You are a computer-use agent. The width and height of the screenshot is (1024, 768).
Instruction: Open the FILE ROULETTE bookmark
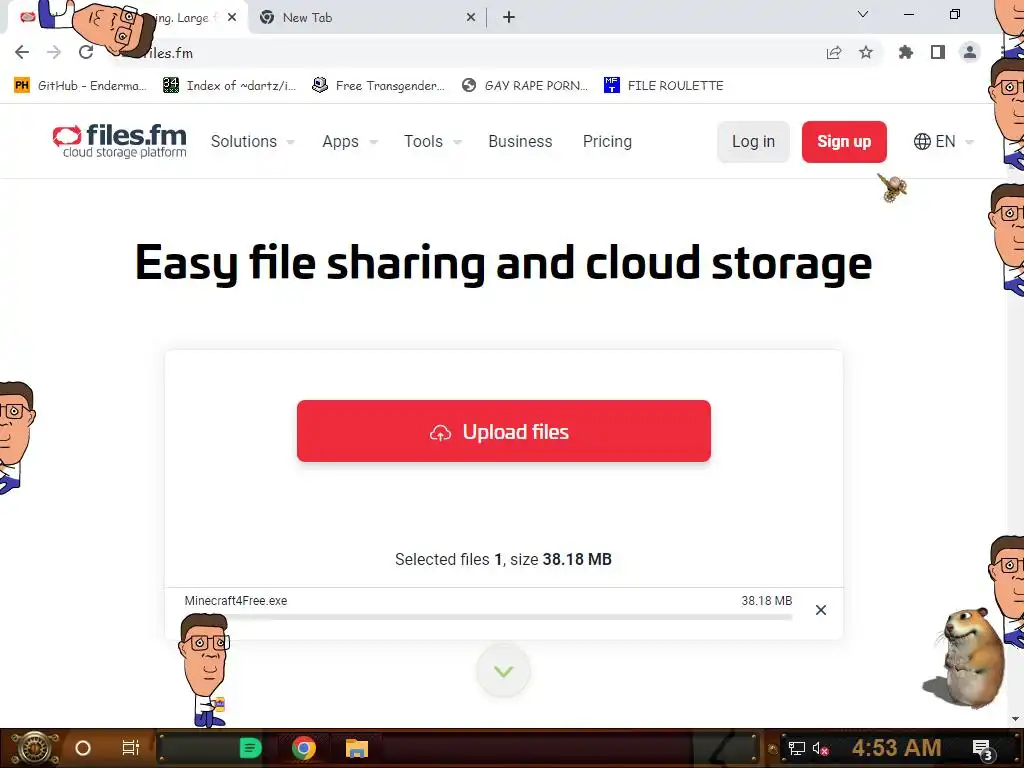tap(664, 86)
